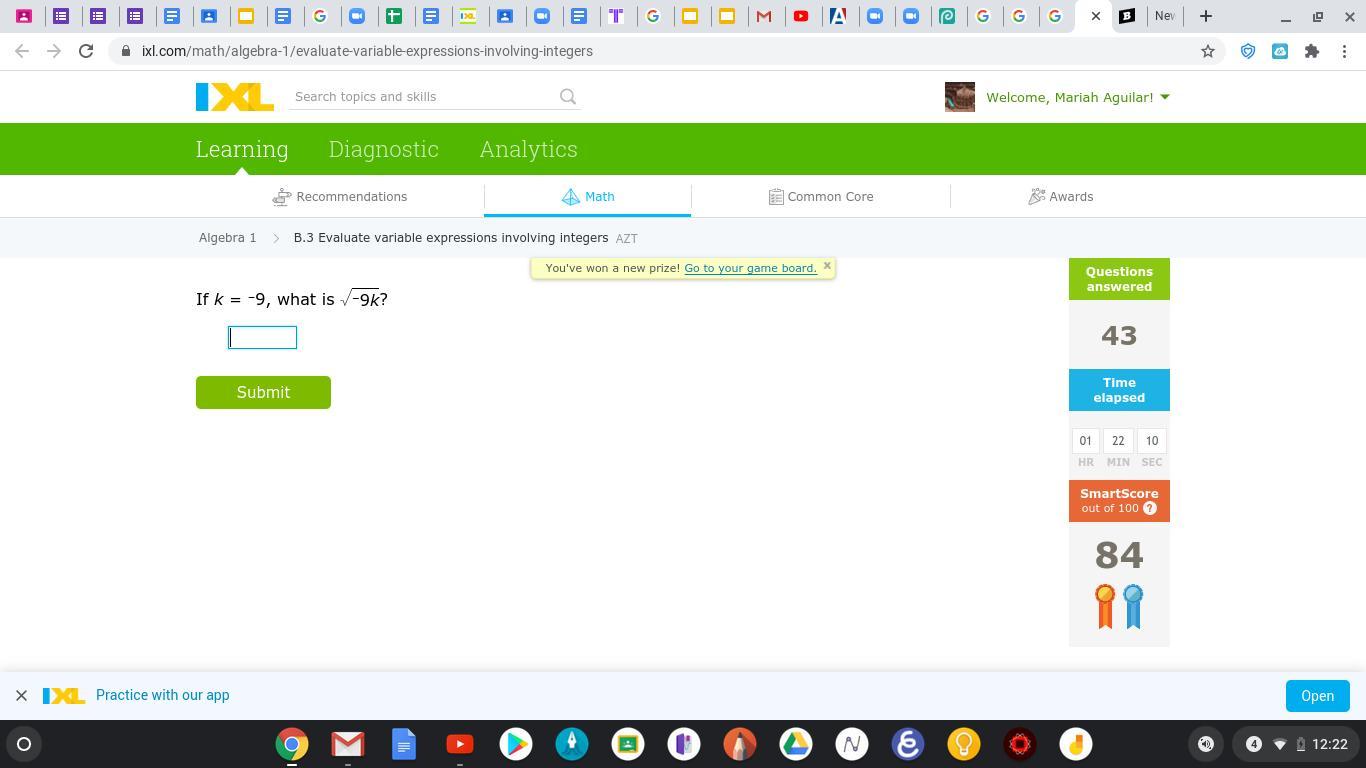Open the Welcome, Mariah Aguilar account menu
Image resolution: width=1366 pixels, height=768 pixels.
(1078, 97)
